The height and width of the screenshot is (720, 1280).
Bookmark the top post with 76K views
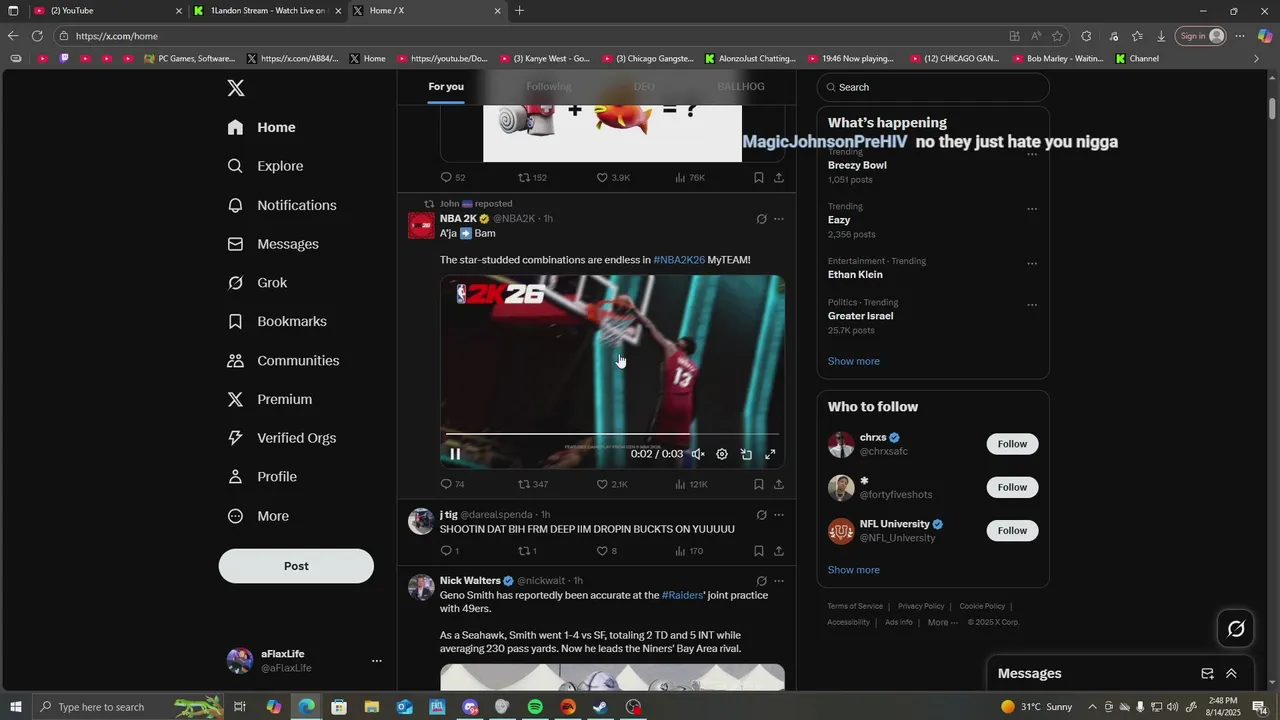(x=759, y=178)
